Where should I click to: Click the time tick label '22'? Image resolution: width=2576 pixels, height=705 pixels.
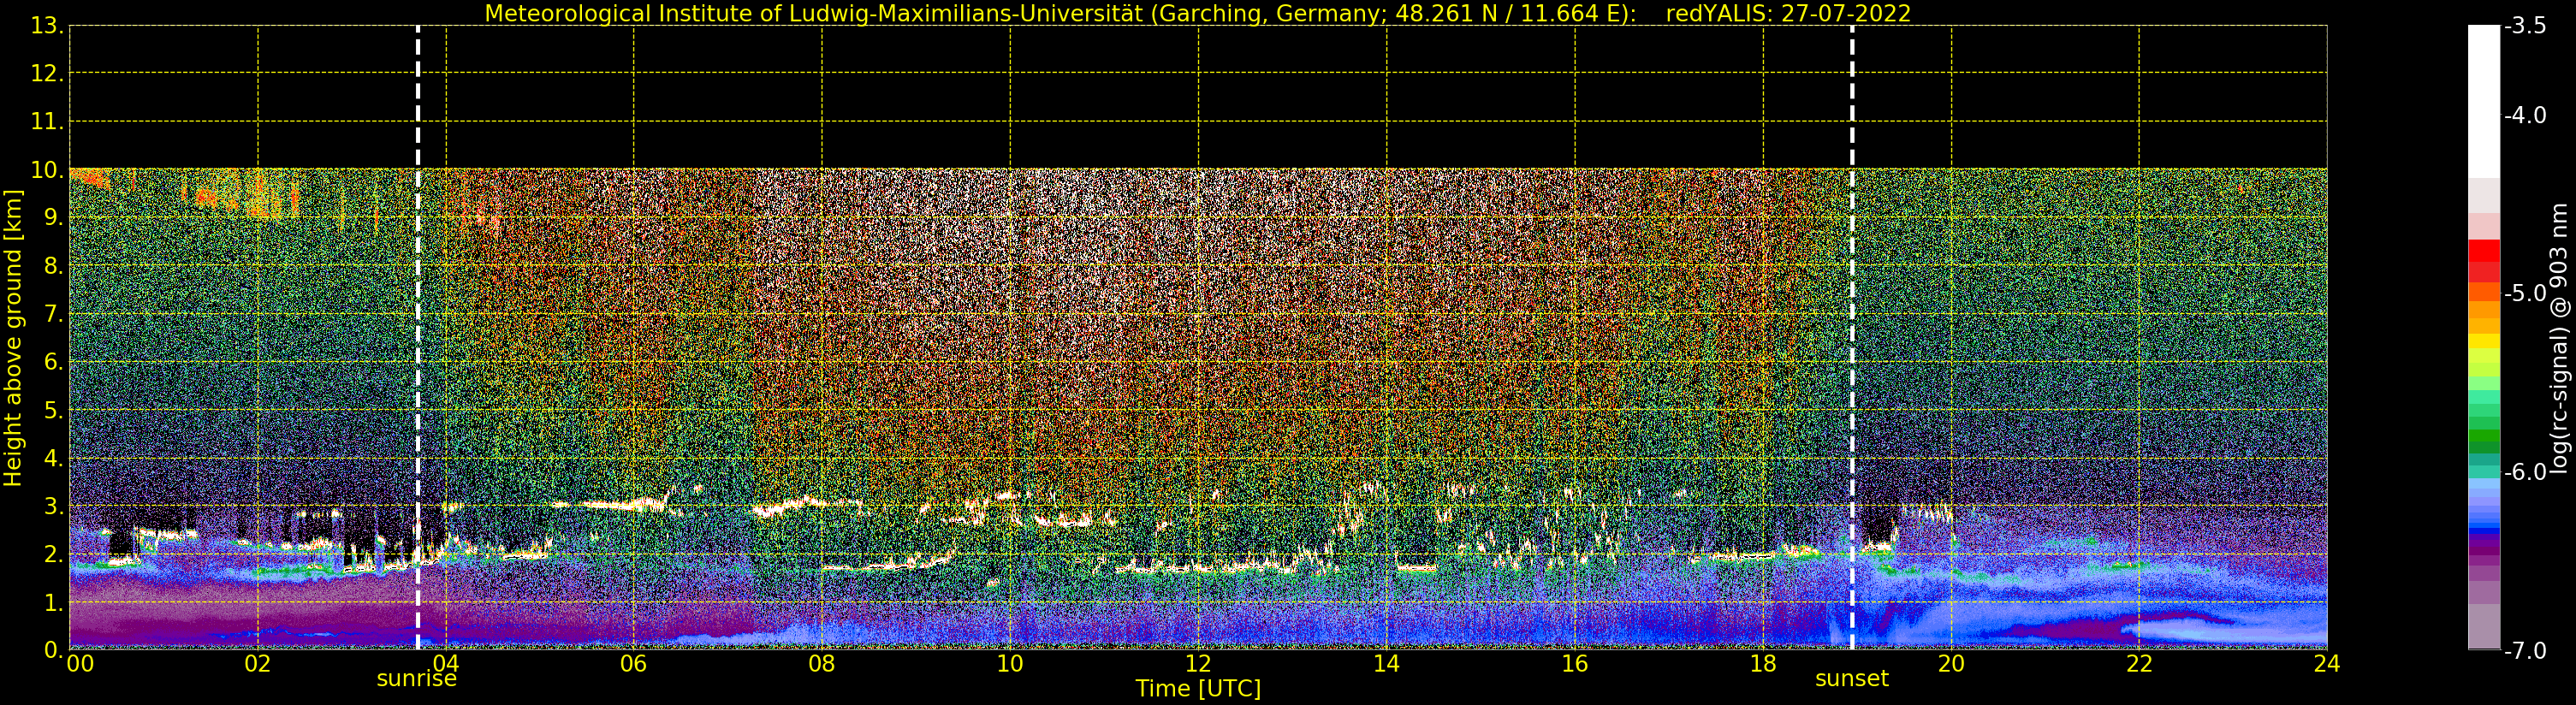click(x=2139, y=664)
